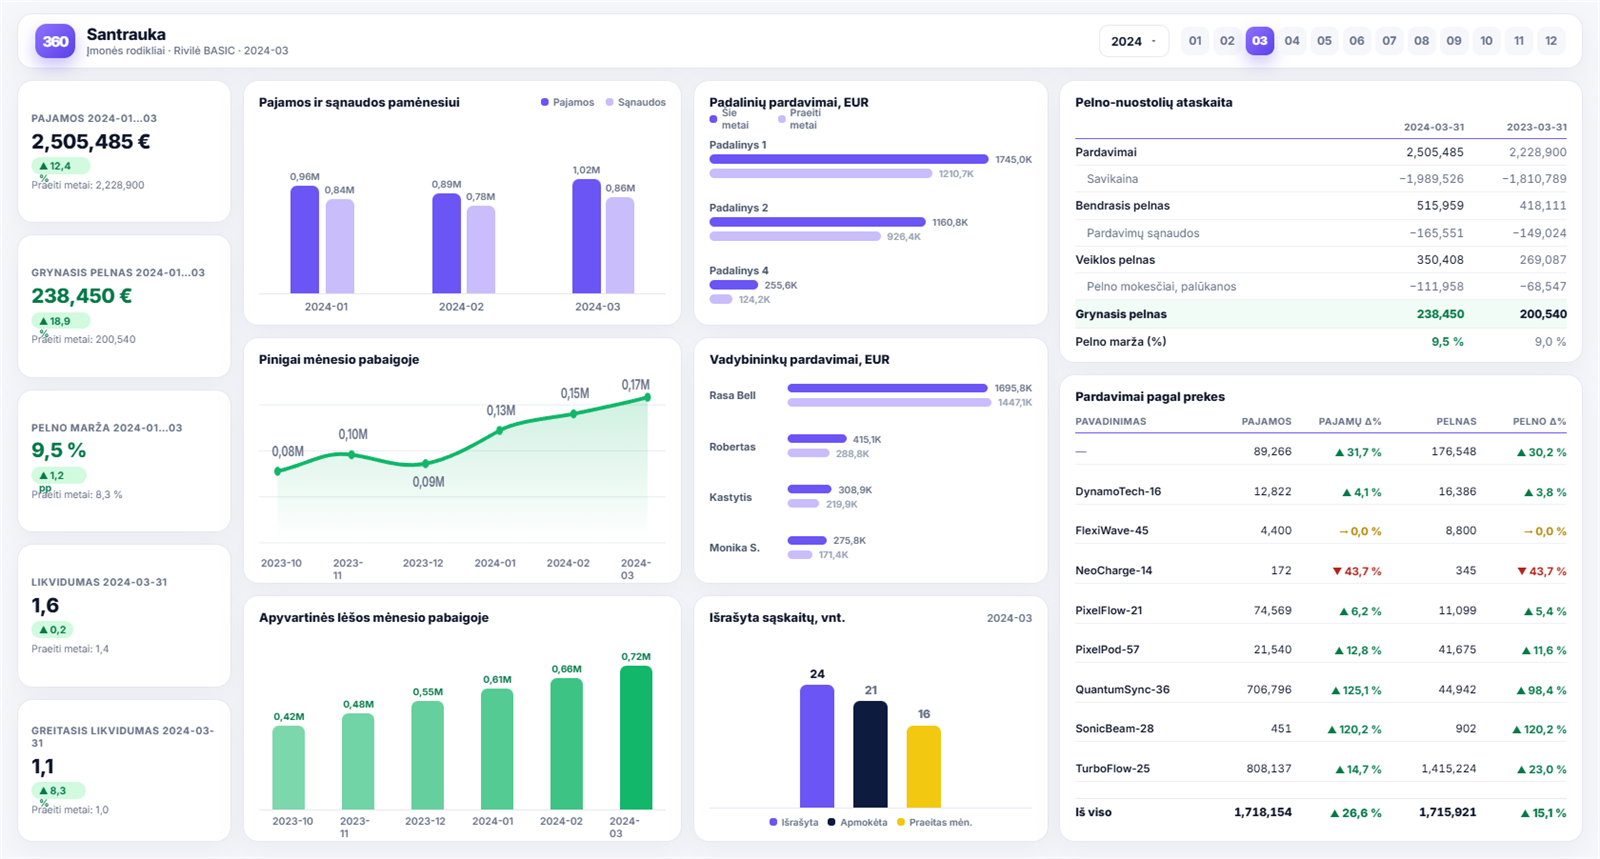The width and height of the screenshot is (1600, 859).
Task: Switch to month 04
Action: (1292, 41)
